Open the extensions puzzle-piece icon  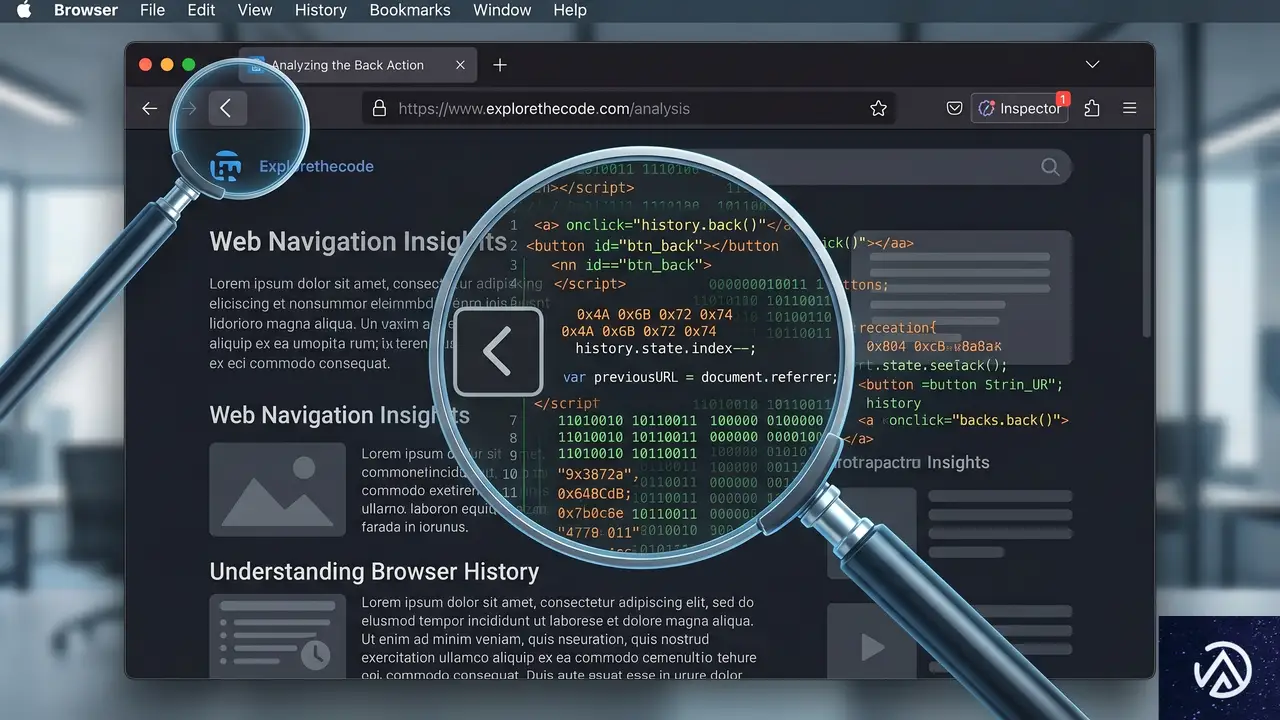coord(1092,108)
